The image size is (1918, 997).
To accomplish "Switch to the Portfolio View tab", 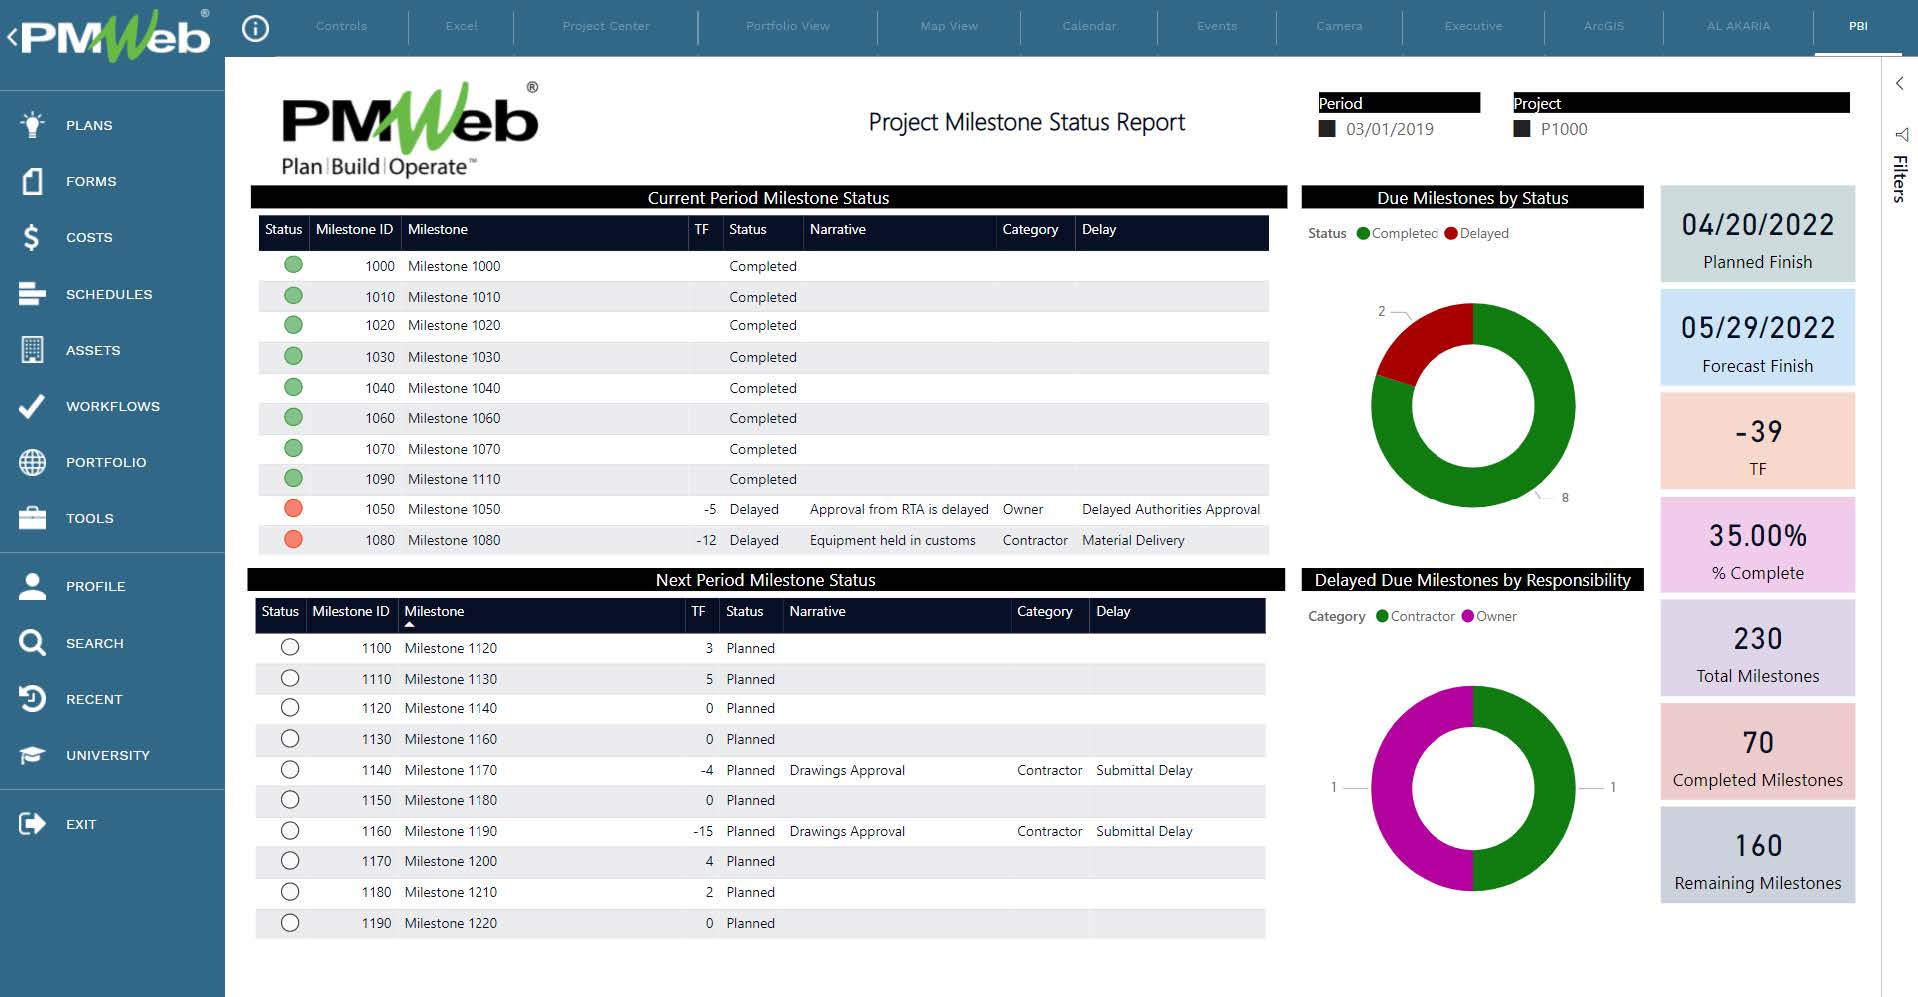I will 788,26.
